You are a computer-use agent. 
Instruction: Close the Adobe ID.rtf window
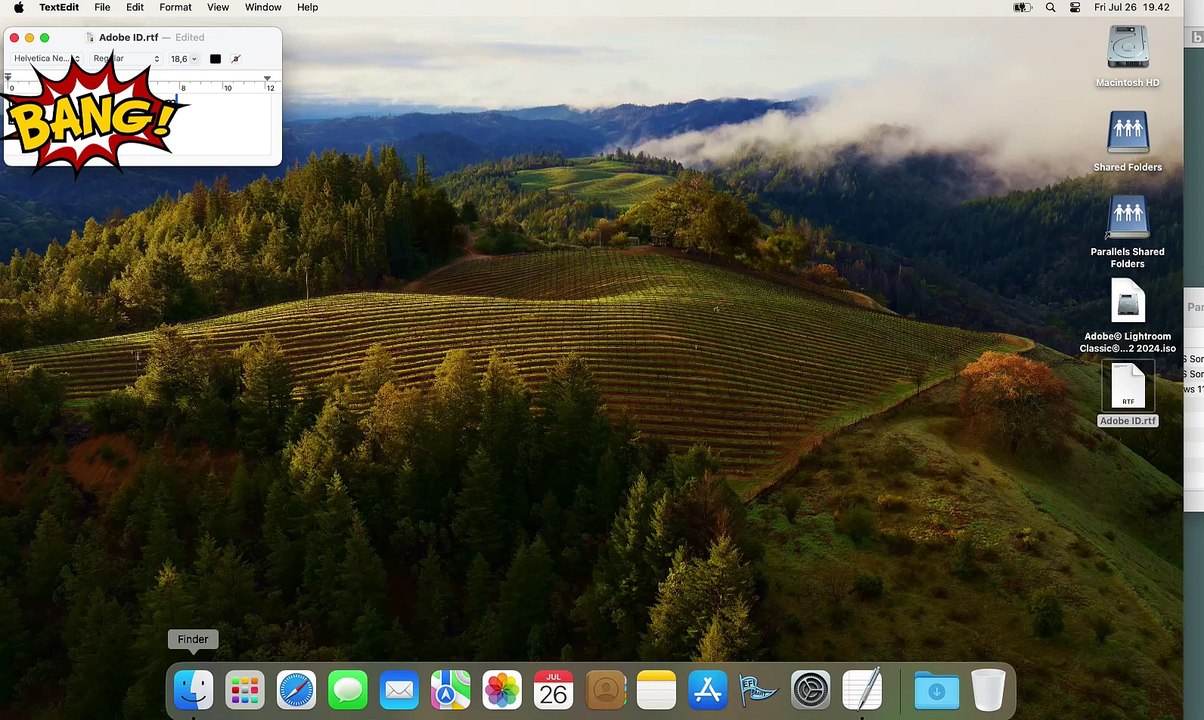[14, 37]
